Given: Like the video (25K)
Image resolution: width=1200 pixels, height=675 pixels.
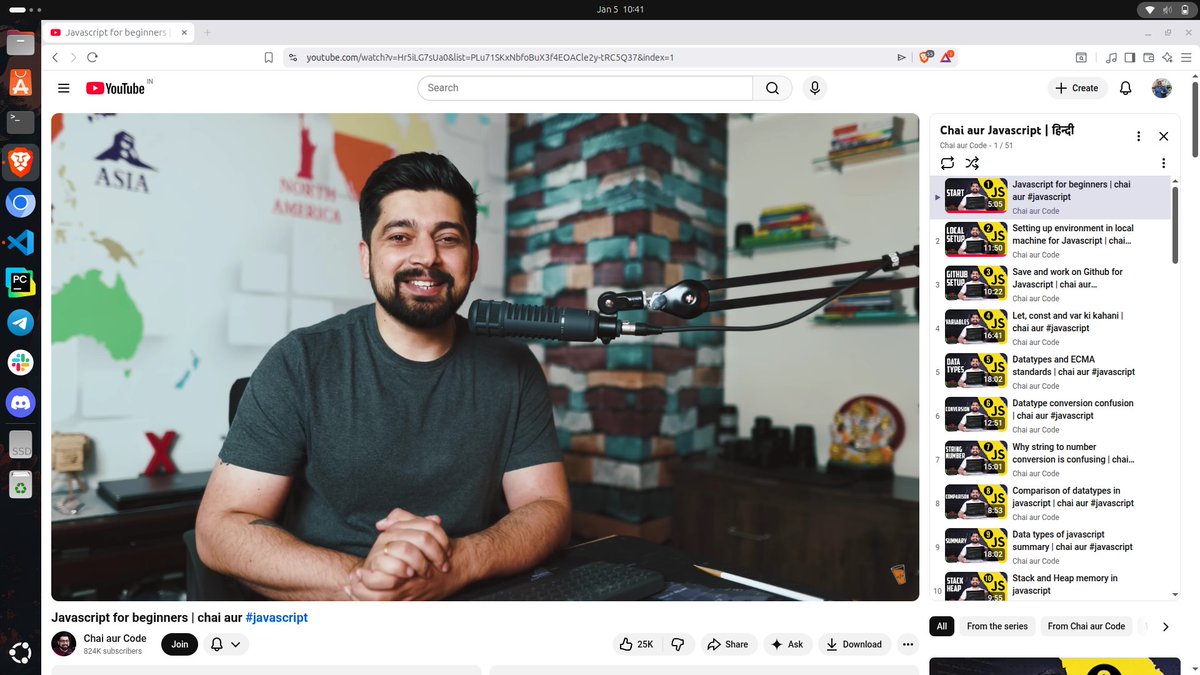Looking at the screenshot, I should 636,644.
